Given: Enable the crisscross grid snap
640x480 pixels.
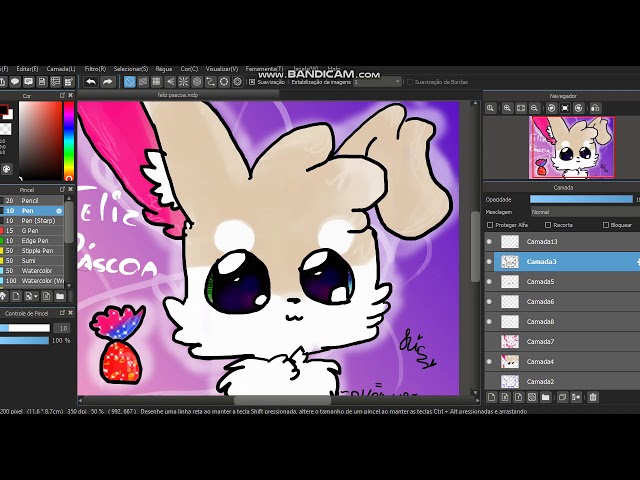Looking at the screenshot, I should click(x=156, y=82).
